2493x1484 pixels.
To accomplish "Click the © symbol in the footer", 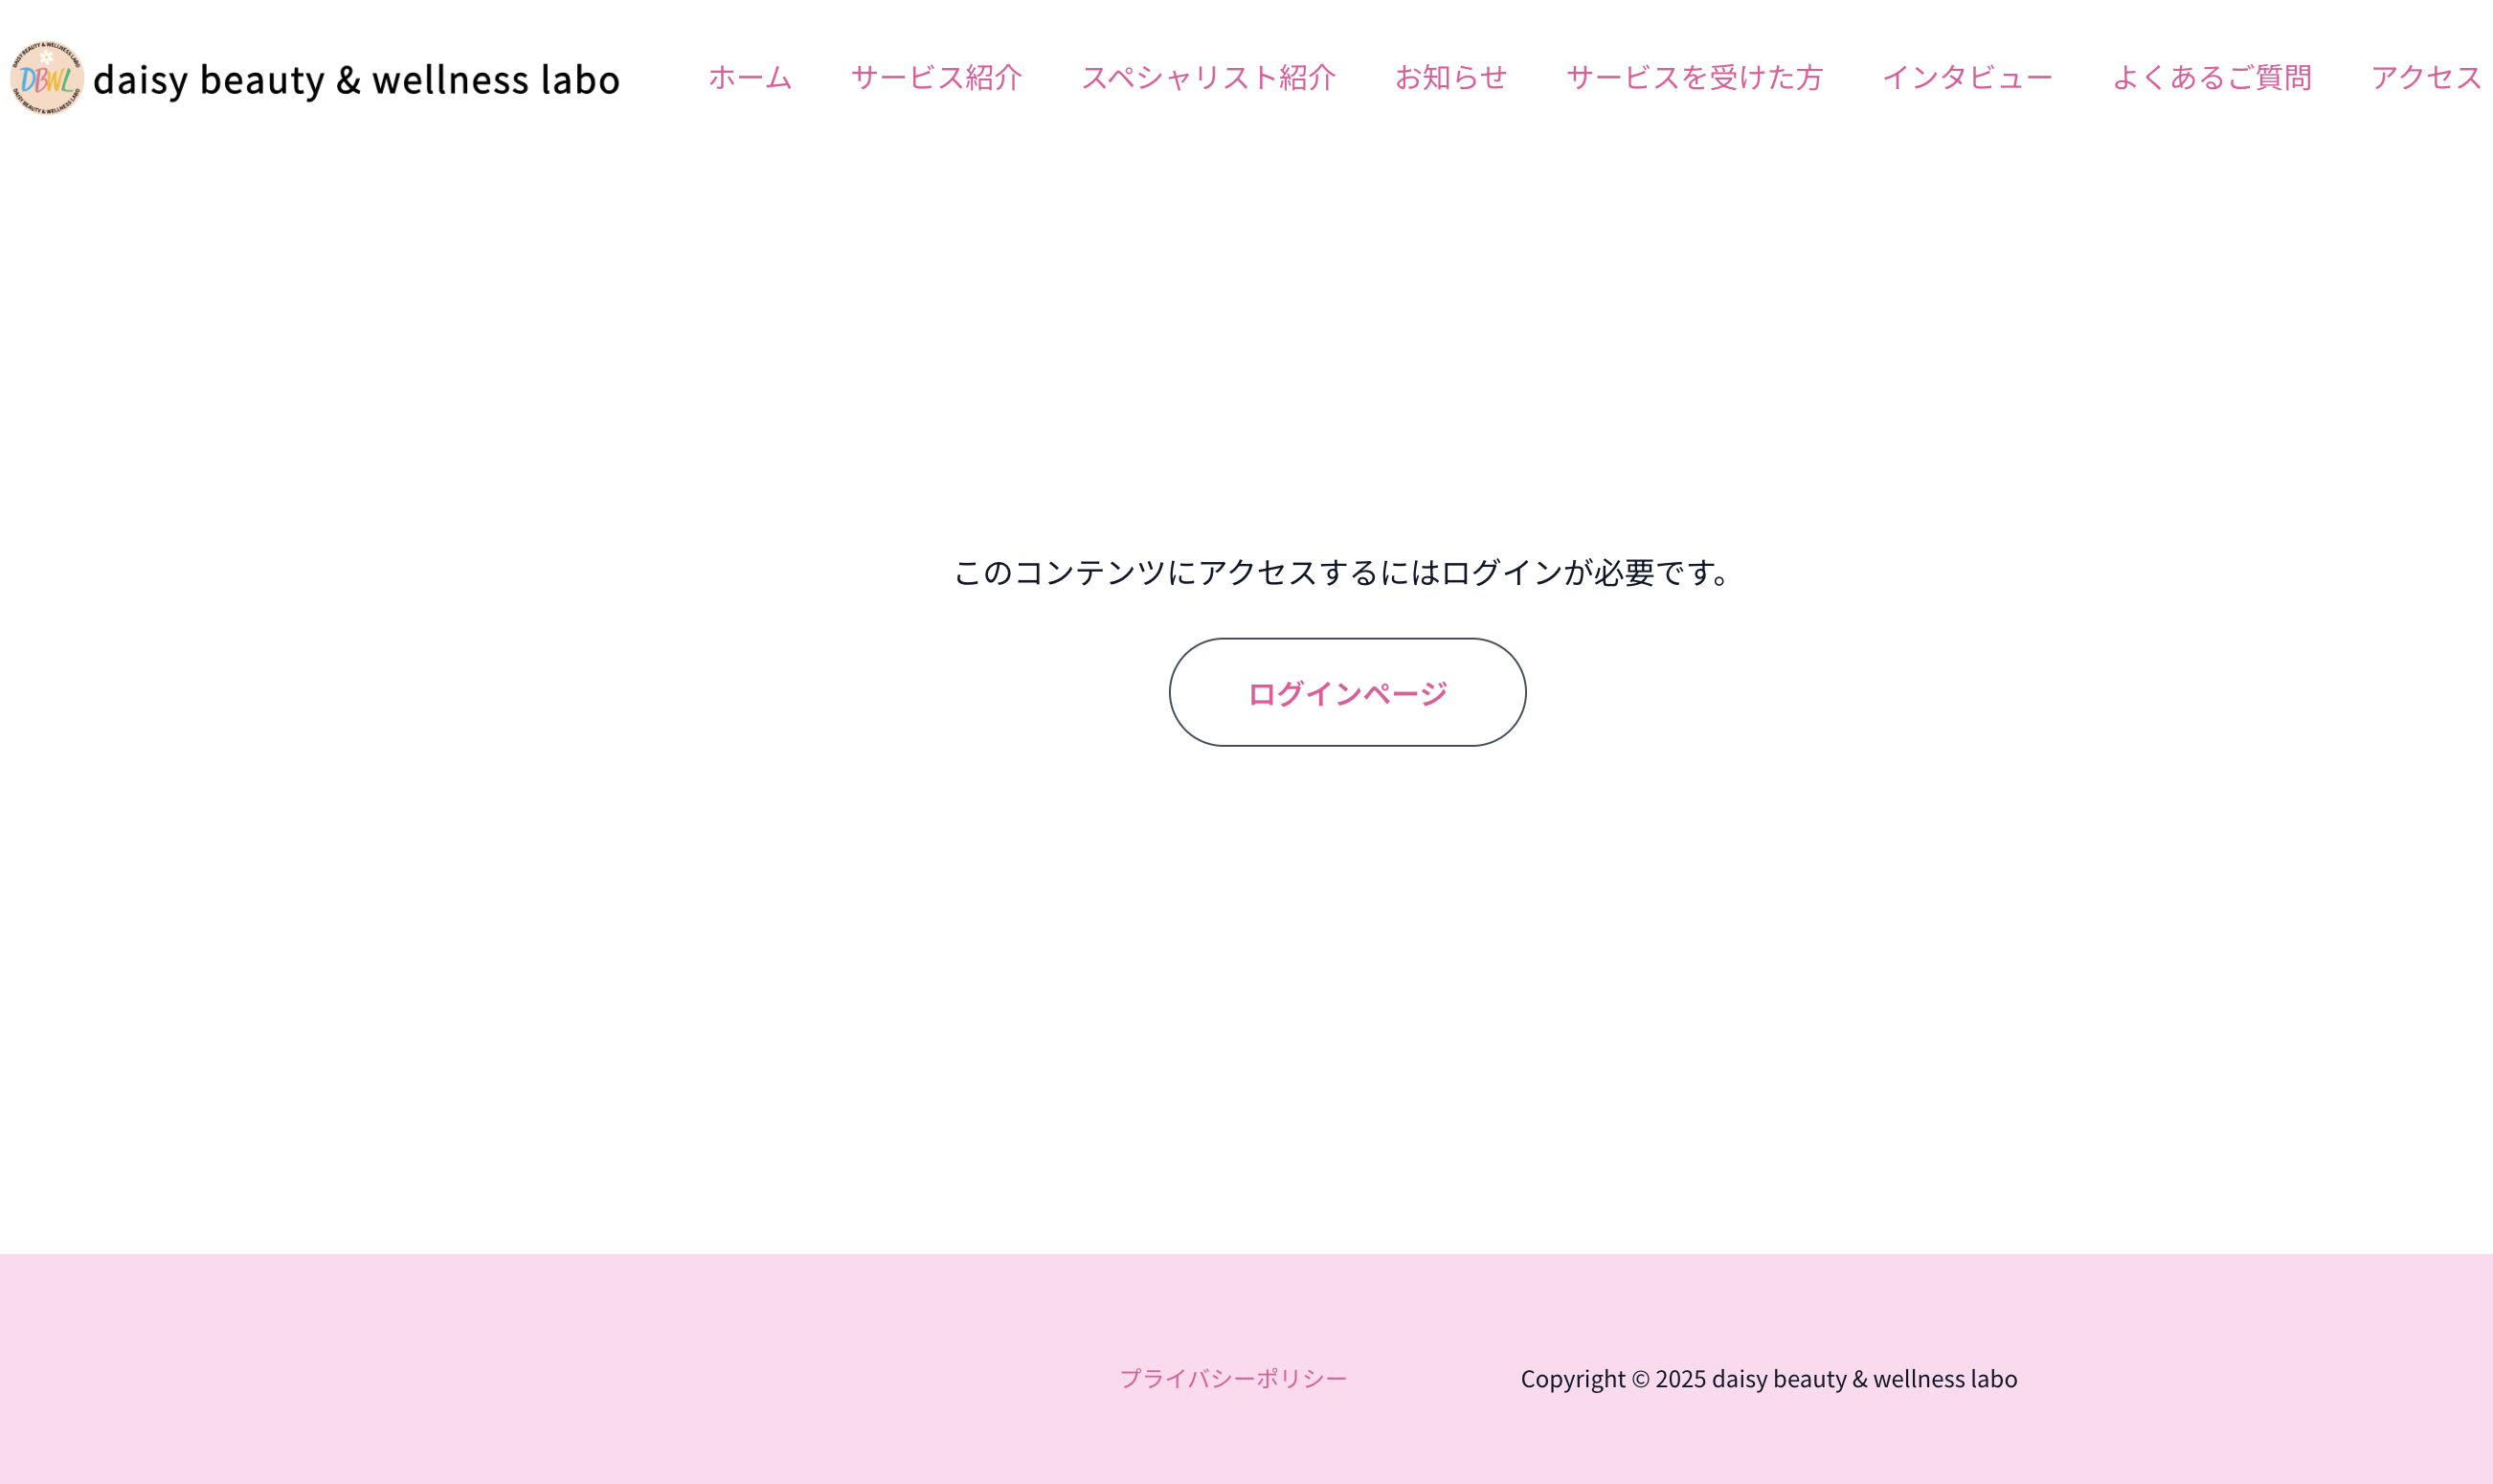I will [x=1640, y=1379].
